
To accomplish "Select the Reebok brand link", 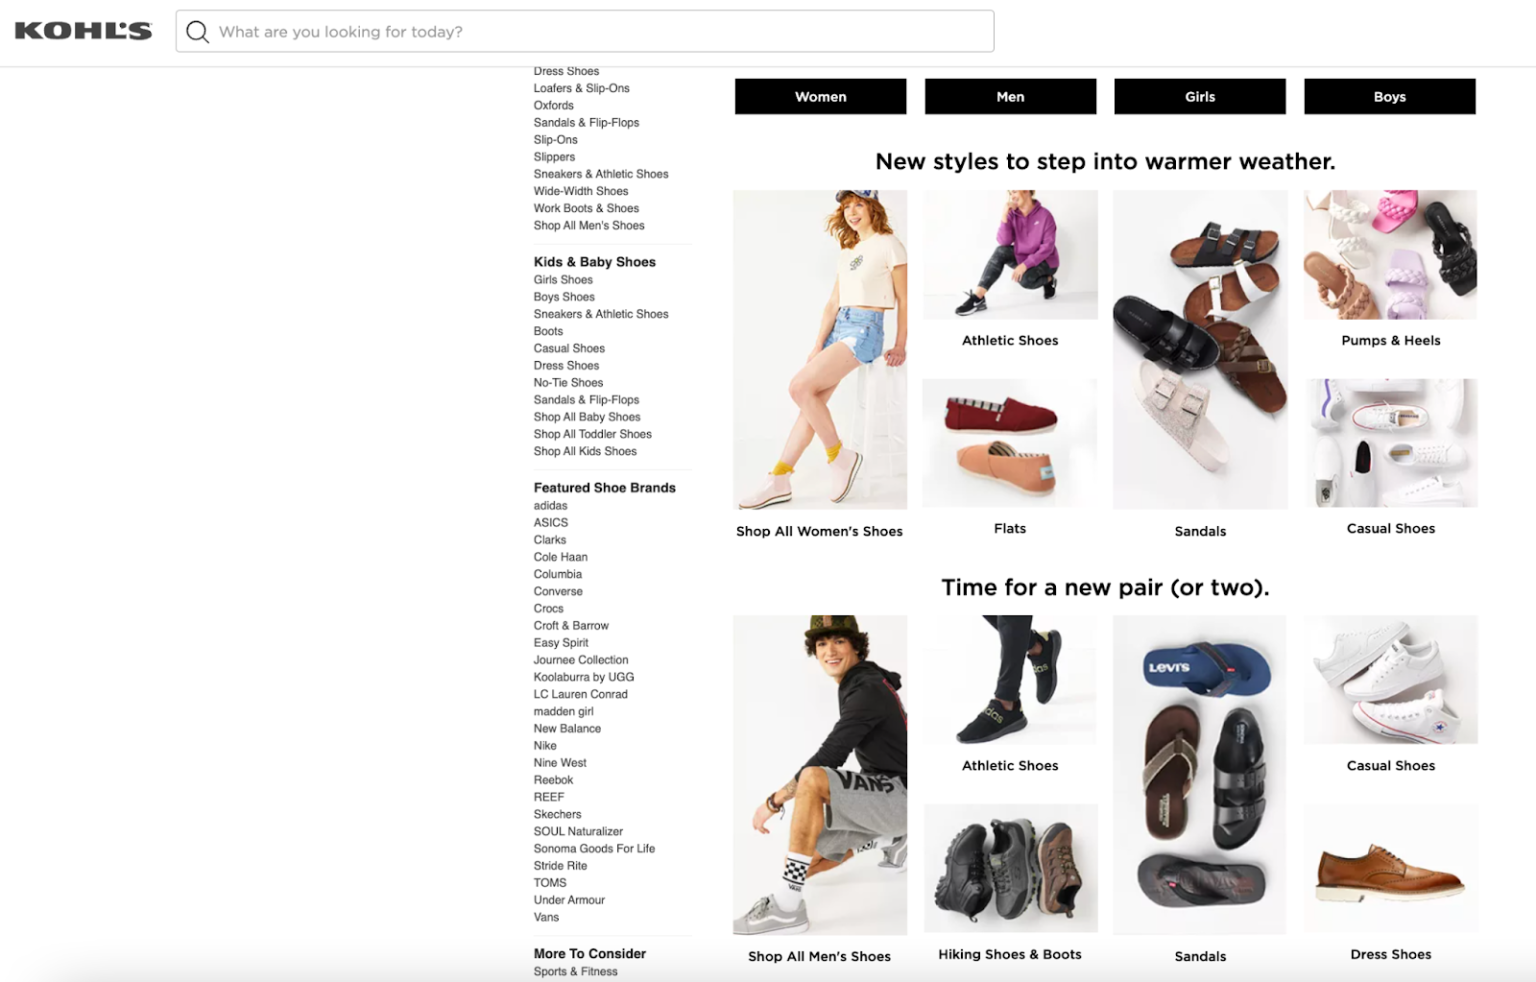I will [553, 780].
